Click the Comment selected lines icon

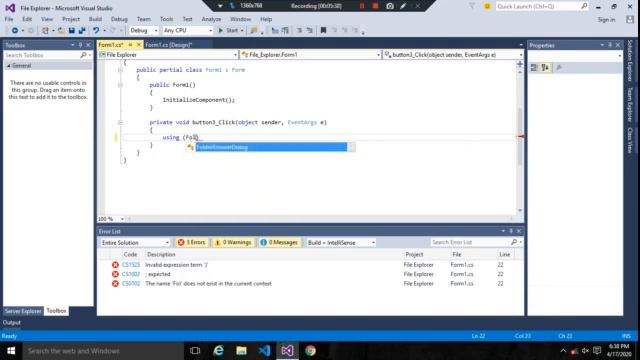(299, 30)
